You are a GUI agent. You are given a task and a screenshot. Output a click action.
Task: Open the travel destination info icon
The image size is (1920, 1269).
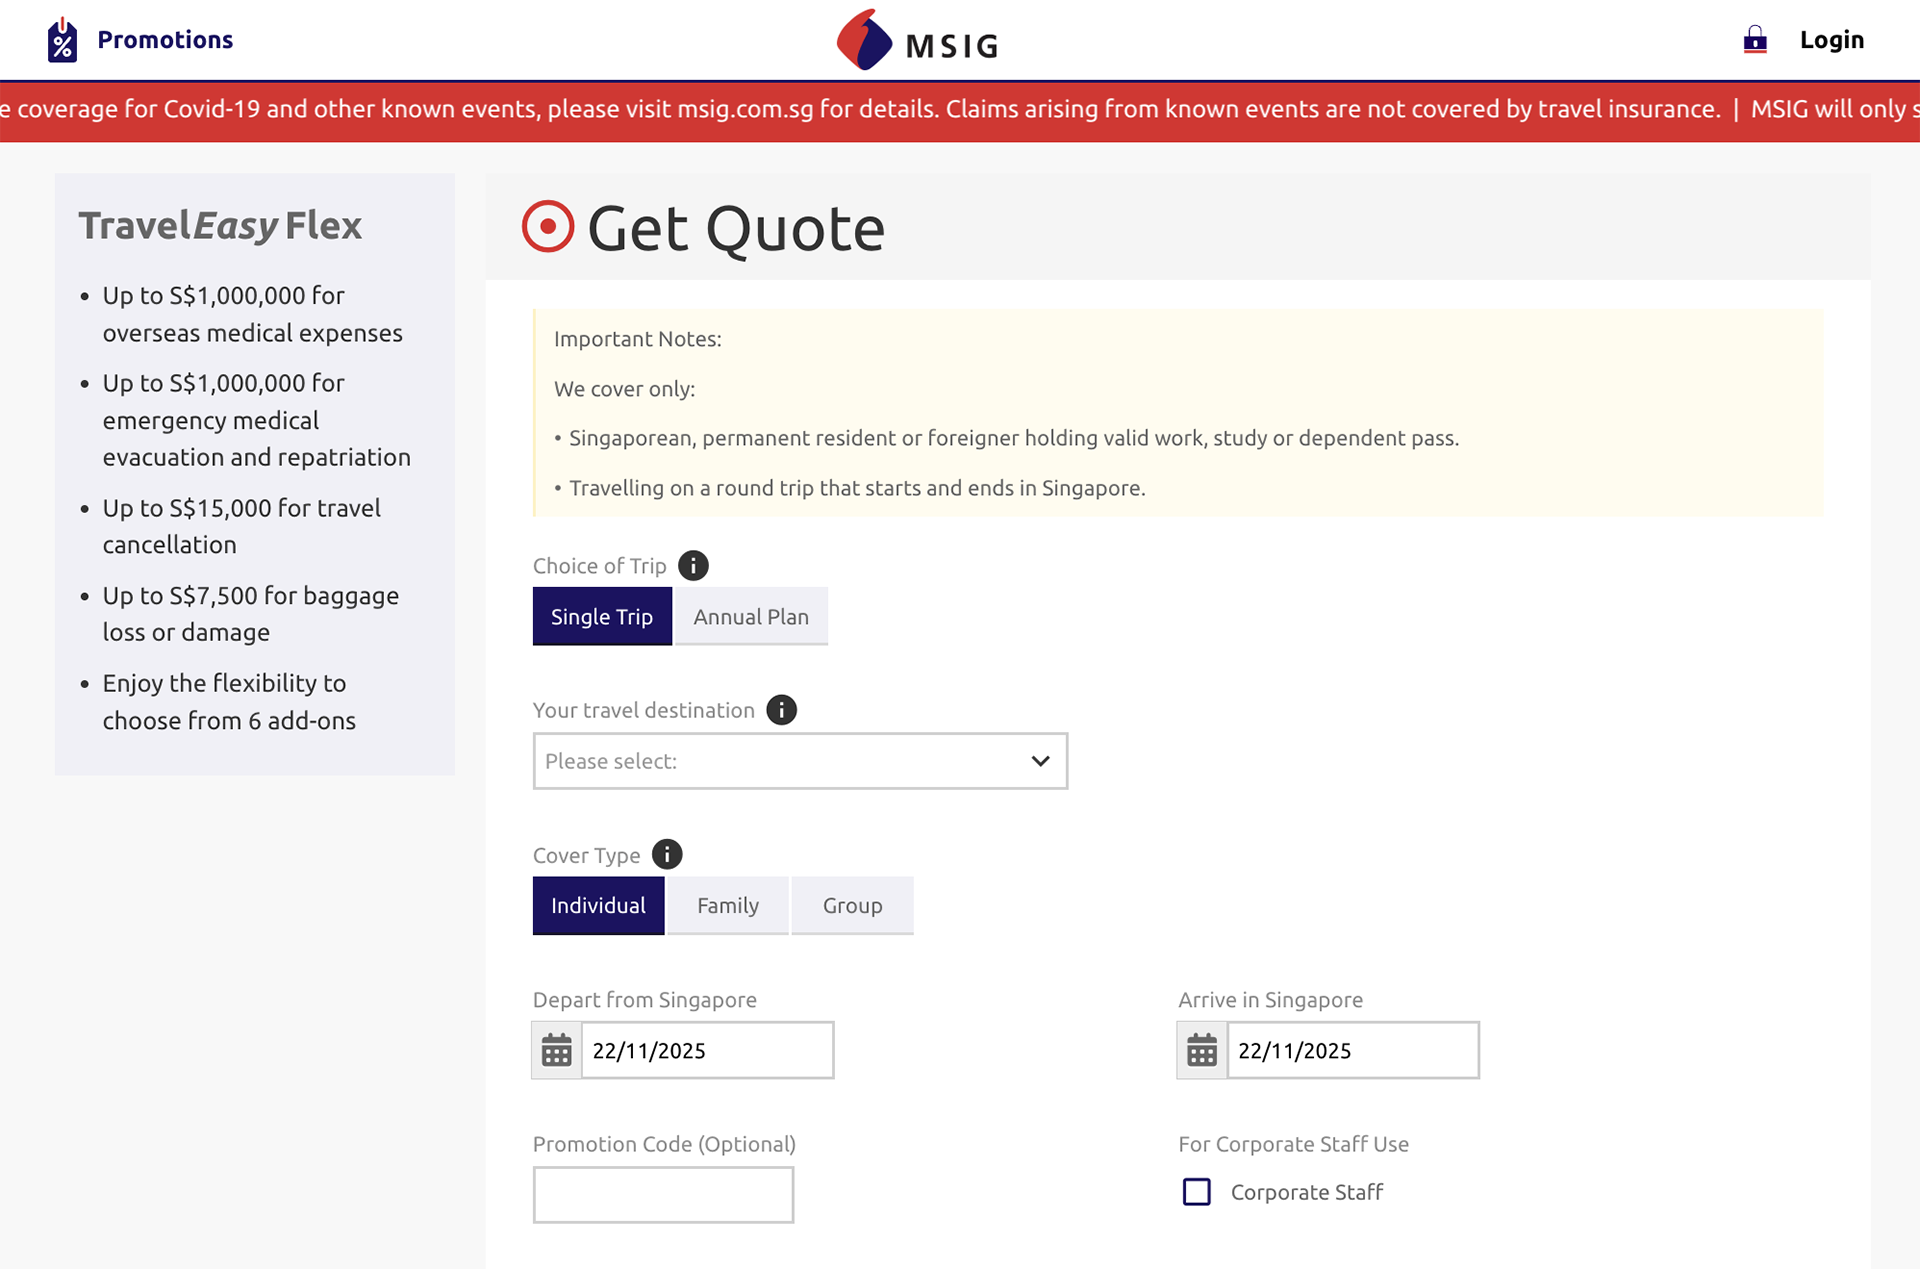781,710
